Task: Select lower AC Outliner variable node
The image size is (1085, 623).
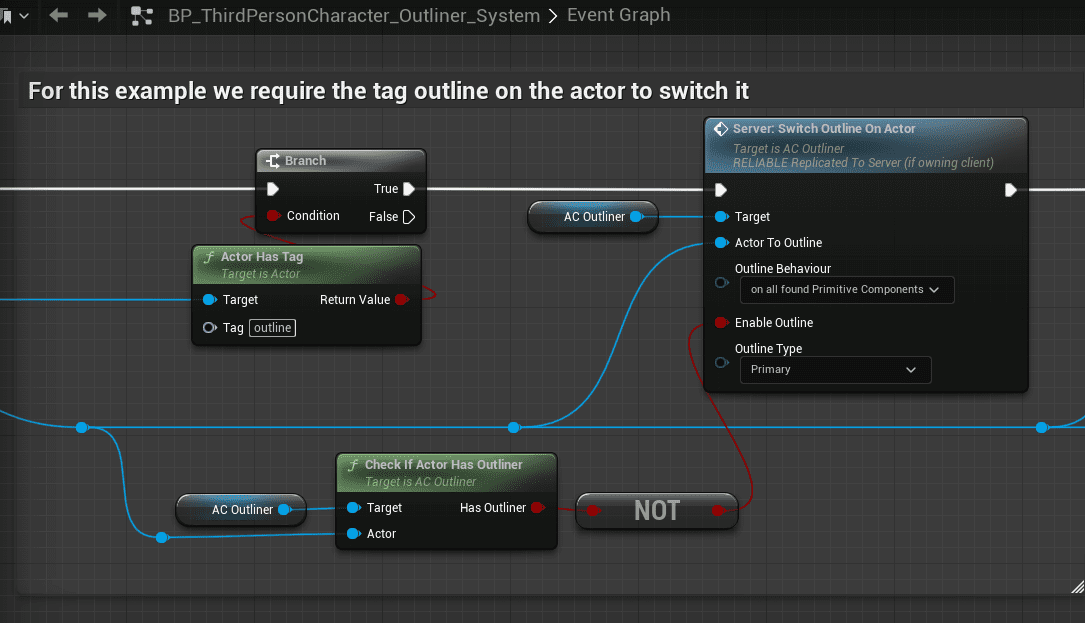Action: tap(241, 509)
